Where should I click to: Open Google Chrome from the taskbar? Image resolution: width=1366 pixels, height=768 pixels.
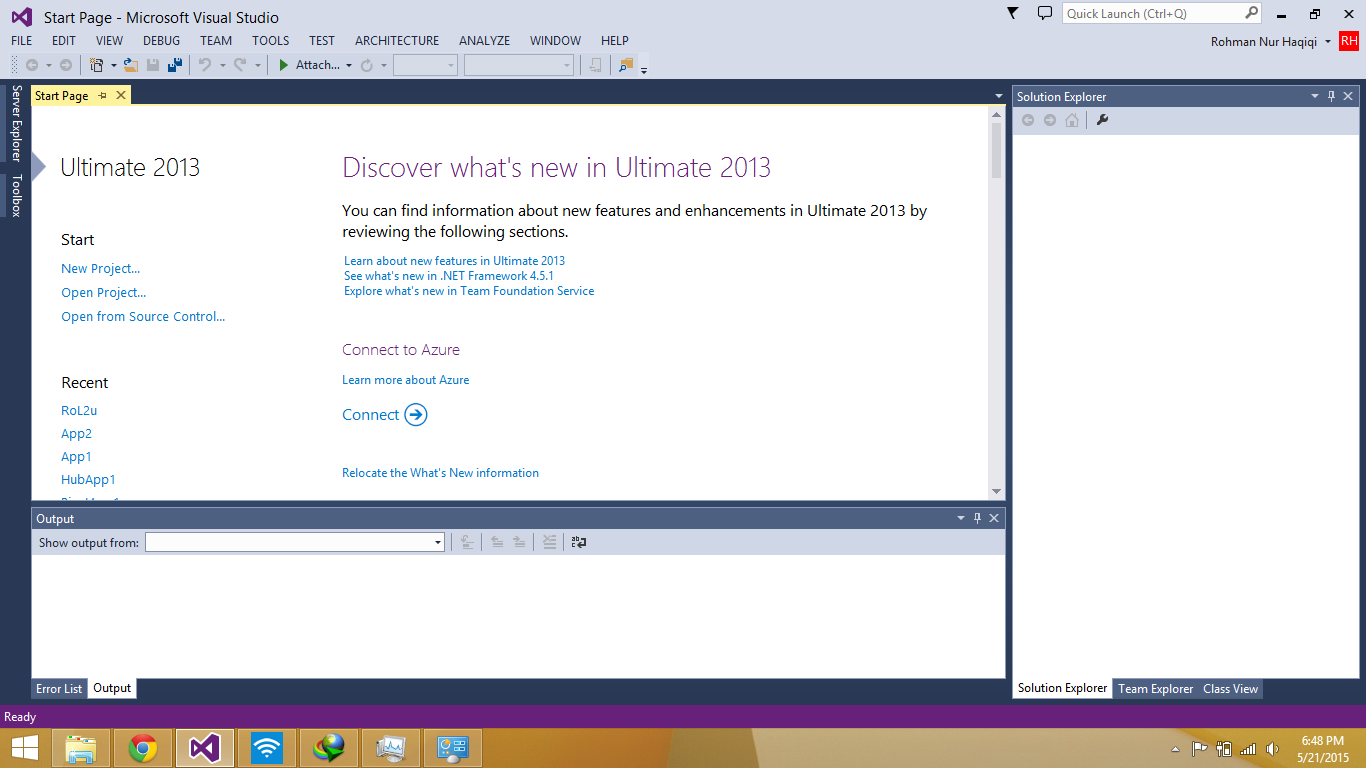[x=143, y=748]
